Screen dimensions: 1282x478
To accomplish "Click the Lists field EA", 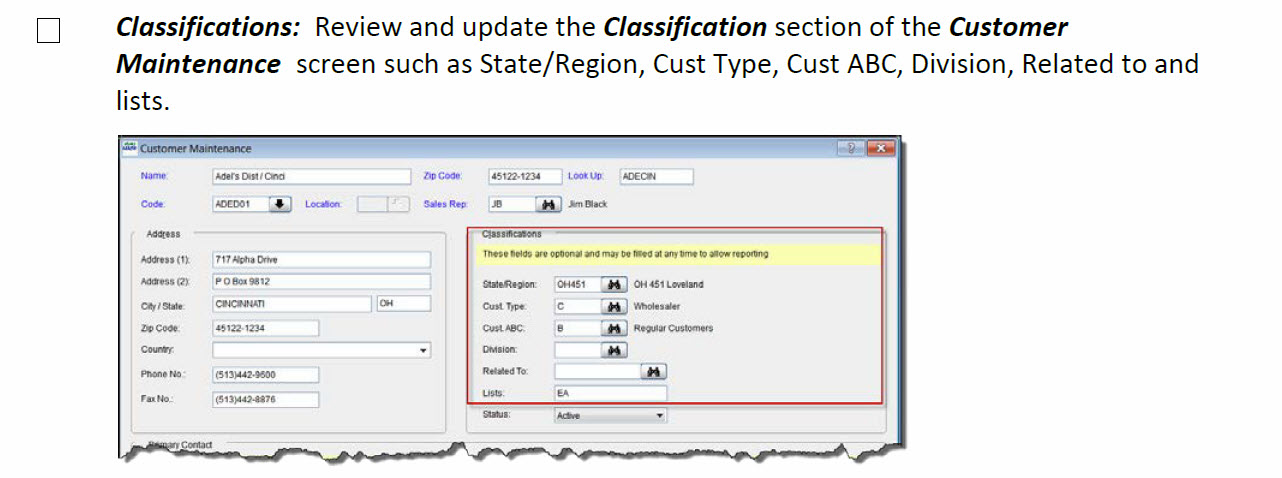I will 610,393.
